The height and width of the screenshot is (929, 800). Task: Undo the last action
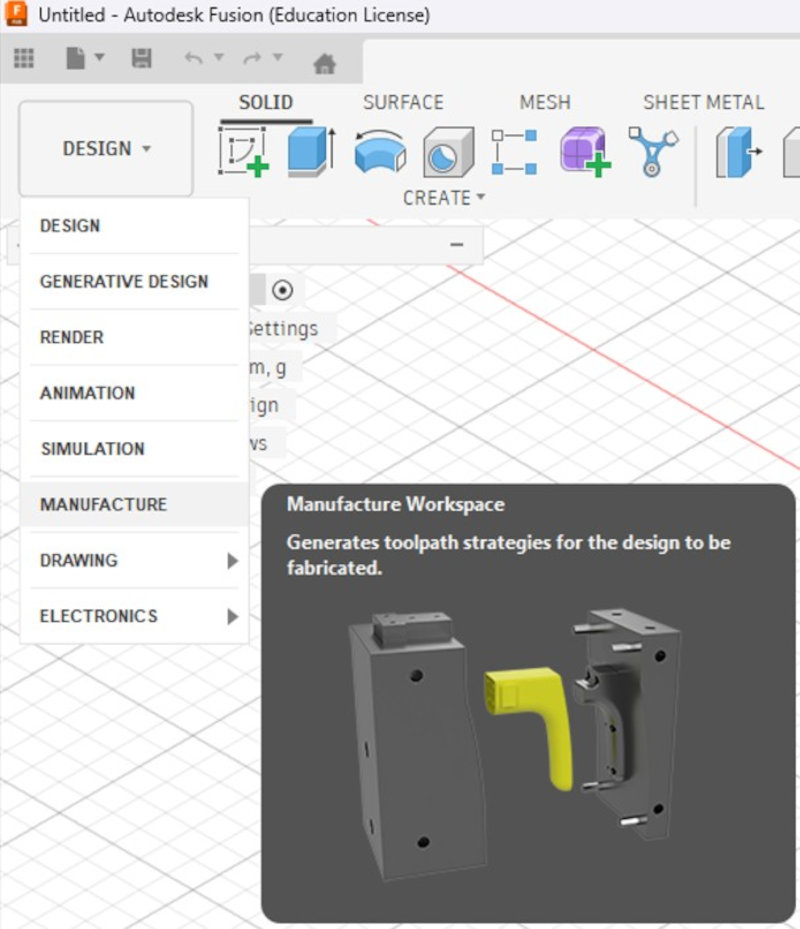(193, 58)
